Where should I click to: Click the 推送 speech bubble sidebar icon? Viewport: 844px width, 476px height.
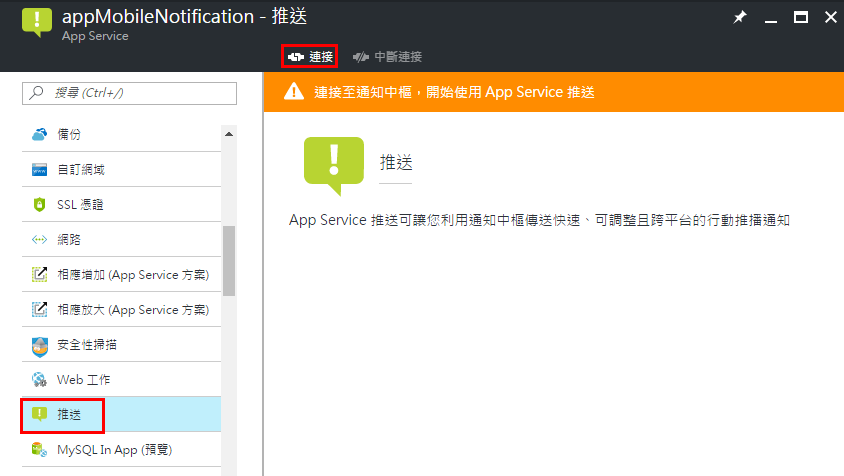click(x=39, y=414)
